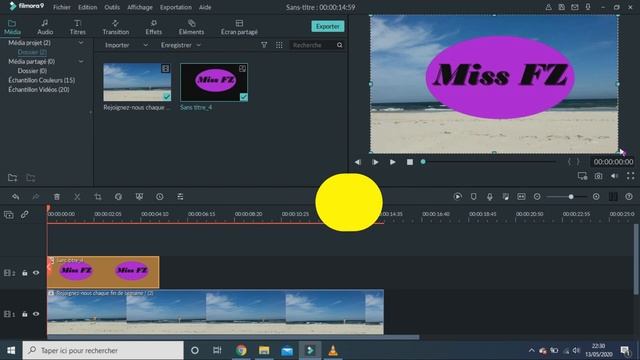Record voiceover with microphone icon
This screenshot has height=360, width=640.
(489, 197)
